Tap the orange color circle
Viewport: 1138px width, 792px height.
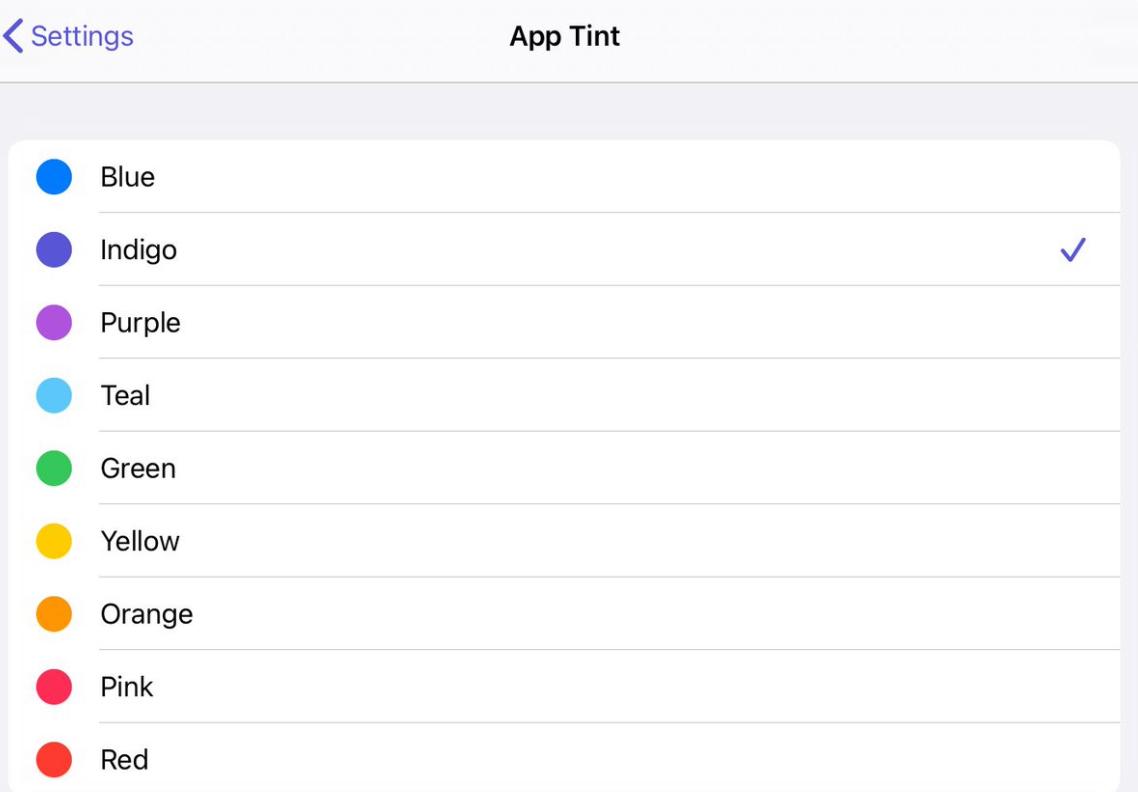[54, 614]
